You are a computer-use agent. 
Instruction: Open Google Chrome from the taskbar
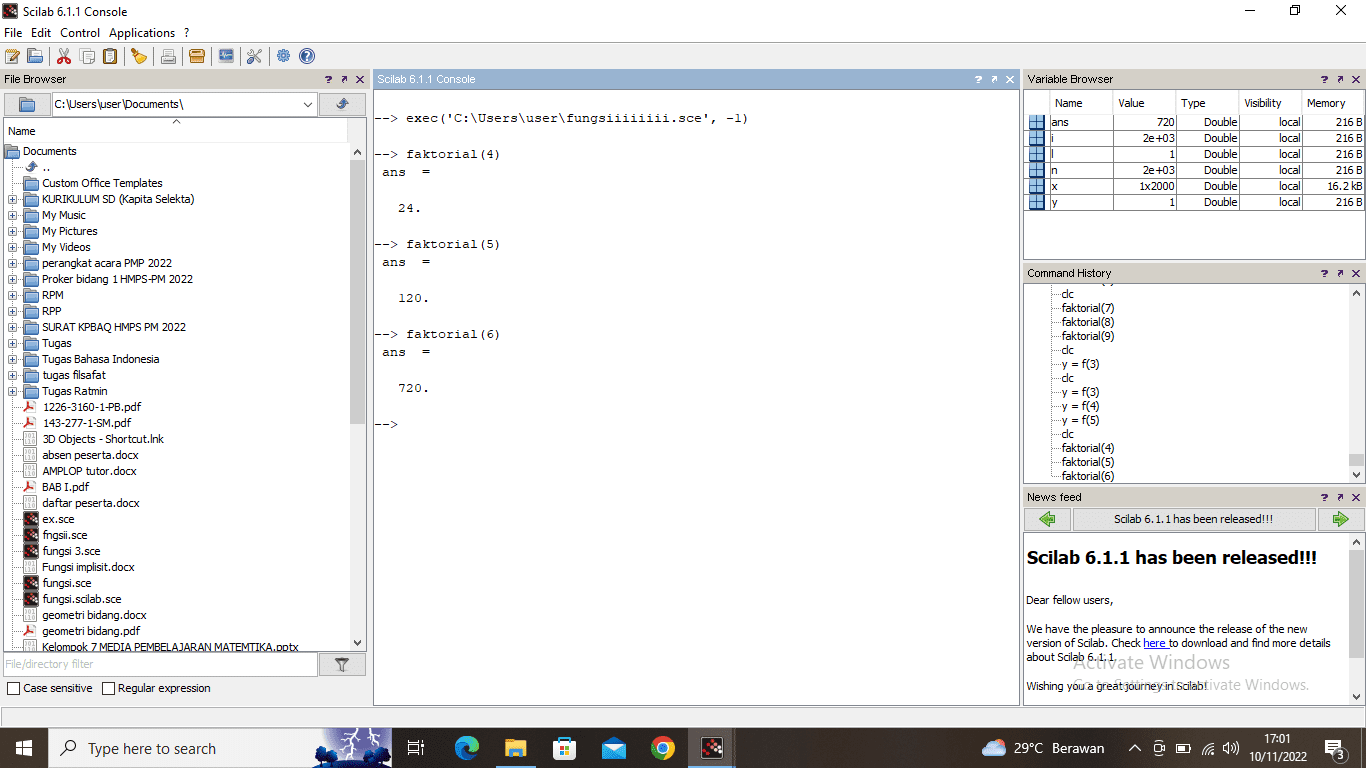click(x=662, y=748)
